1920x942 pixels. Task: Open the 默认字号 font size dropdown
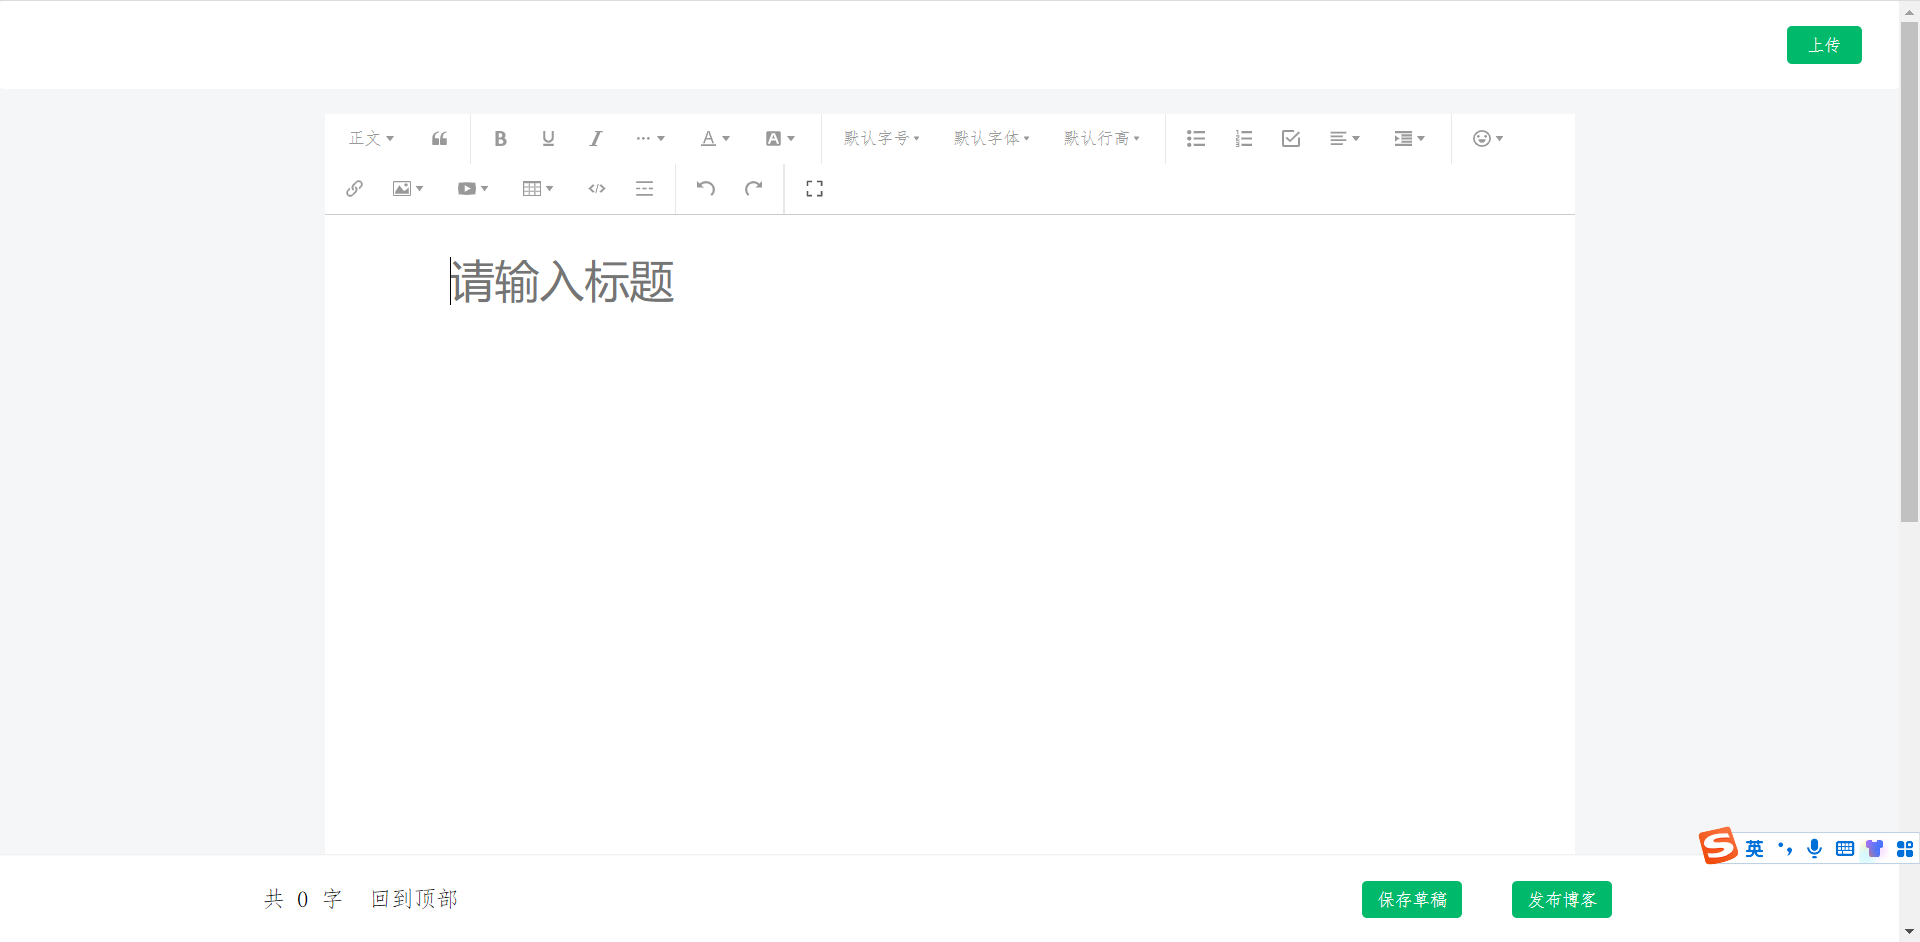point(881,138)
